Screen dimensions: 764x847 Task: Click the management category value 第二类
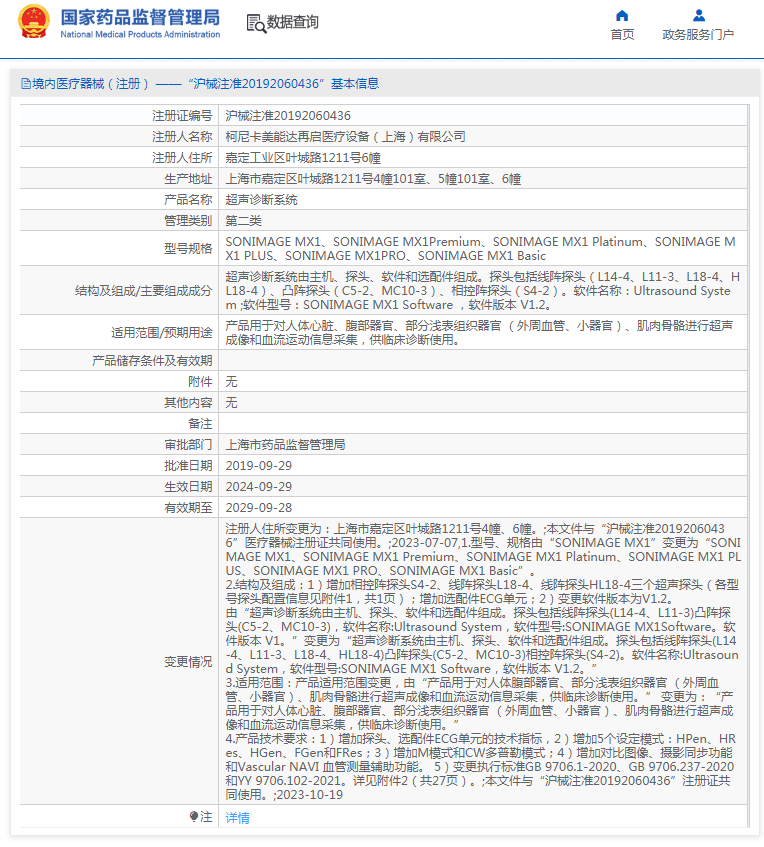pos(243,220)
